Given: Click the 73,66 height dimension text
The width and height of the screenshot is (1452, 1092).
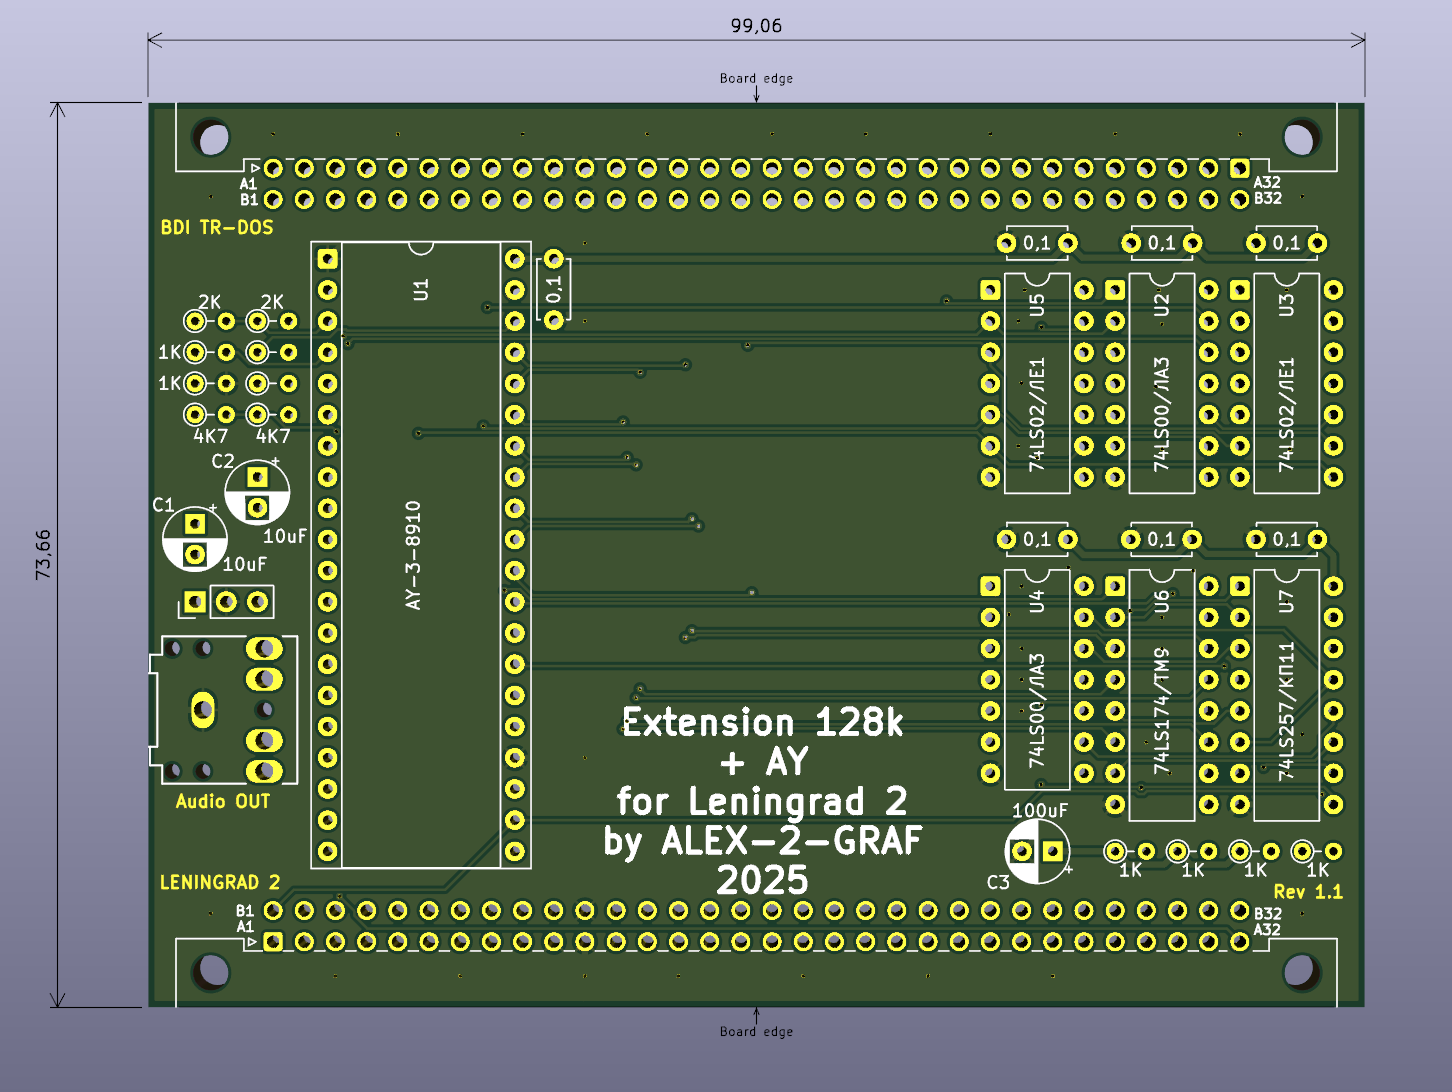Looking at the screenshot, I should (43, 554).
